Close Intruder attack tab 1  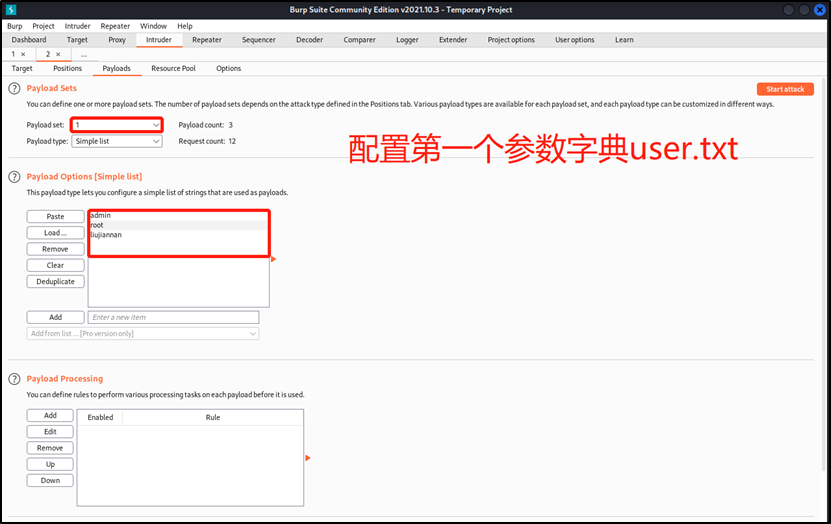[23, 54]
